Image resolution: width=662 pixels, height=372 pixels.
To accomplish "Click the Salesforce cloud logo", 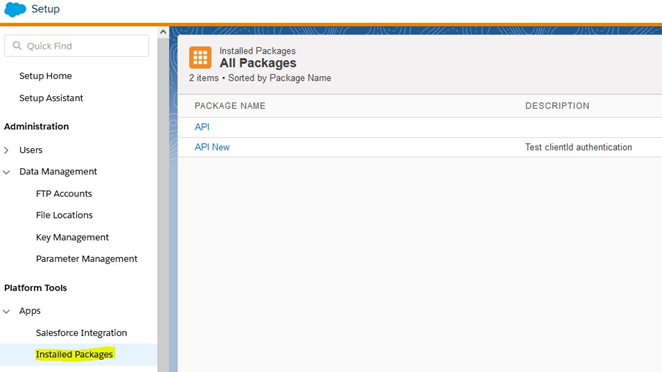I will [15, 9].
